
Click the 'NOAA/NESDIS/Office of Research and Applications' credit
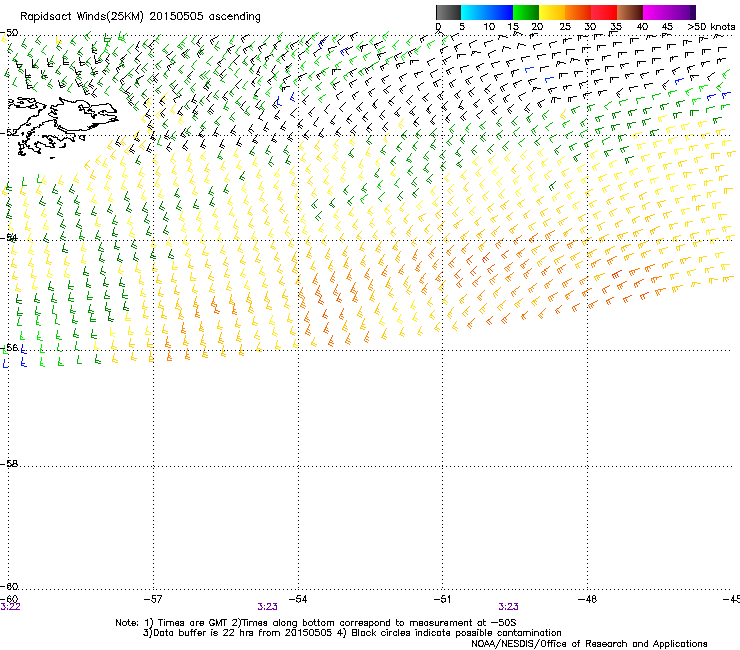click(x=589, y=644)
